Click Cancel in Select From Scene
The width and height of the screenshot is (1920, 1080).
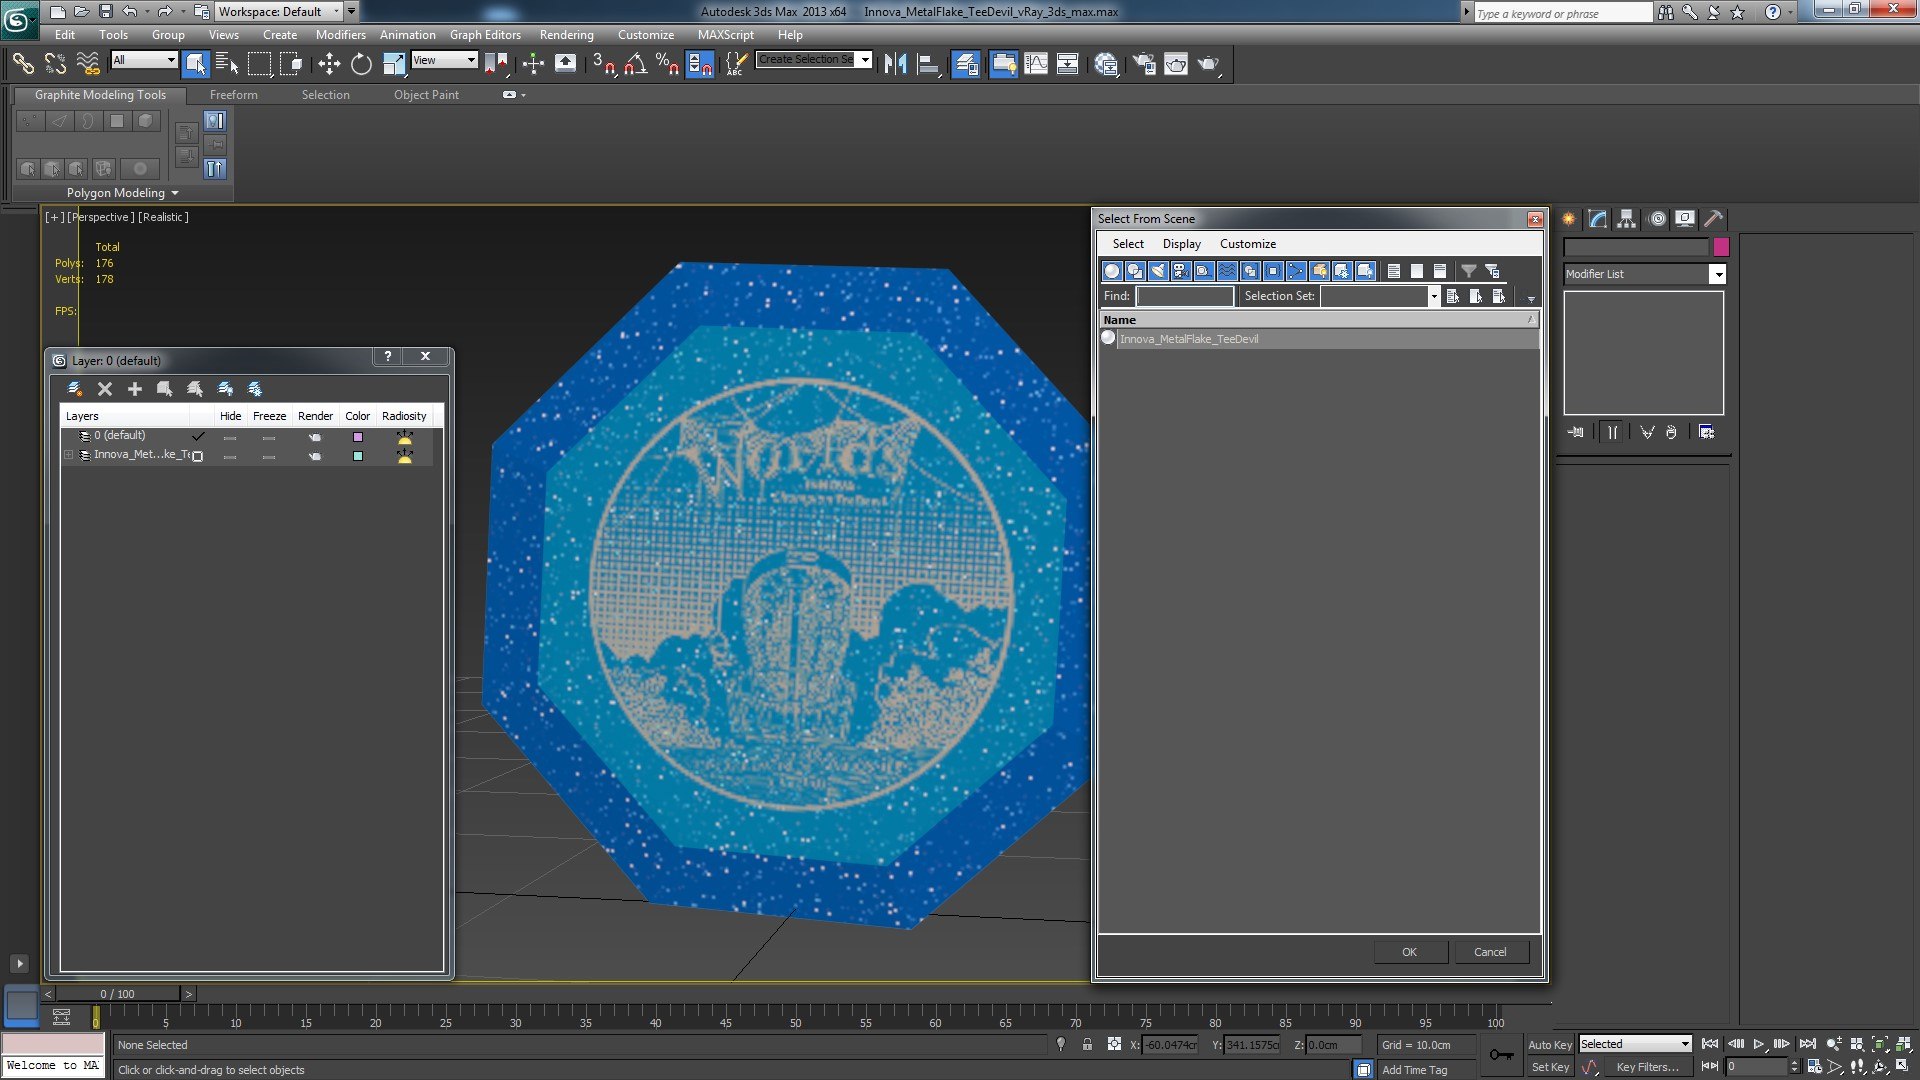pyautogui.click(x=1490, y=952)
